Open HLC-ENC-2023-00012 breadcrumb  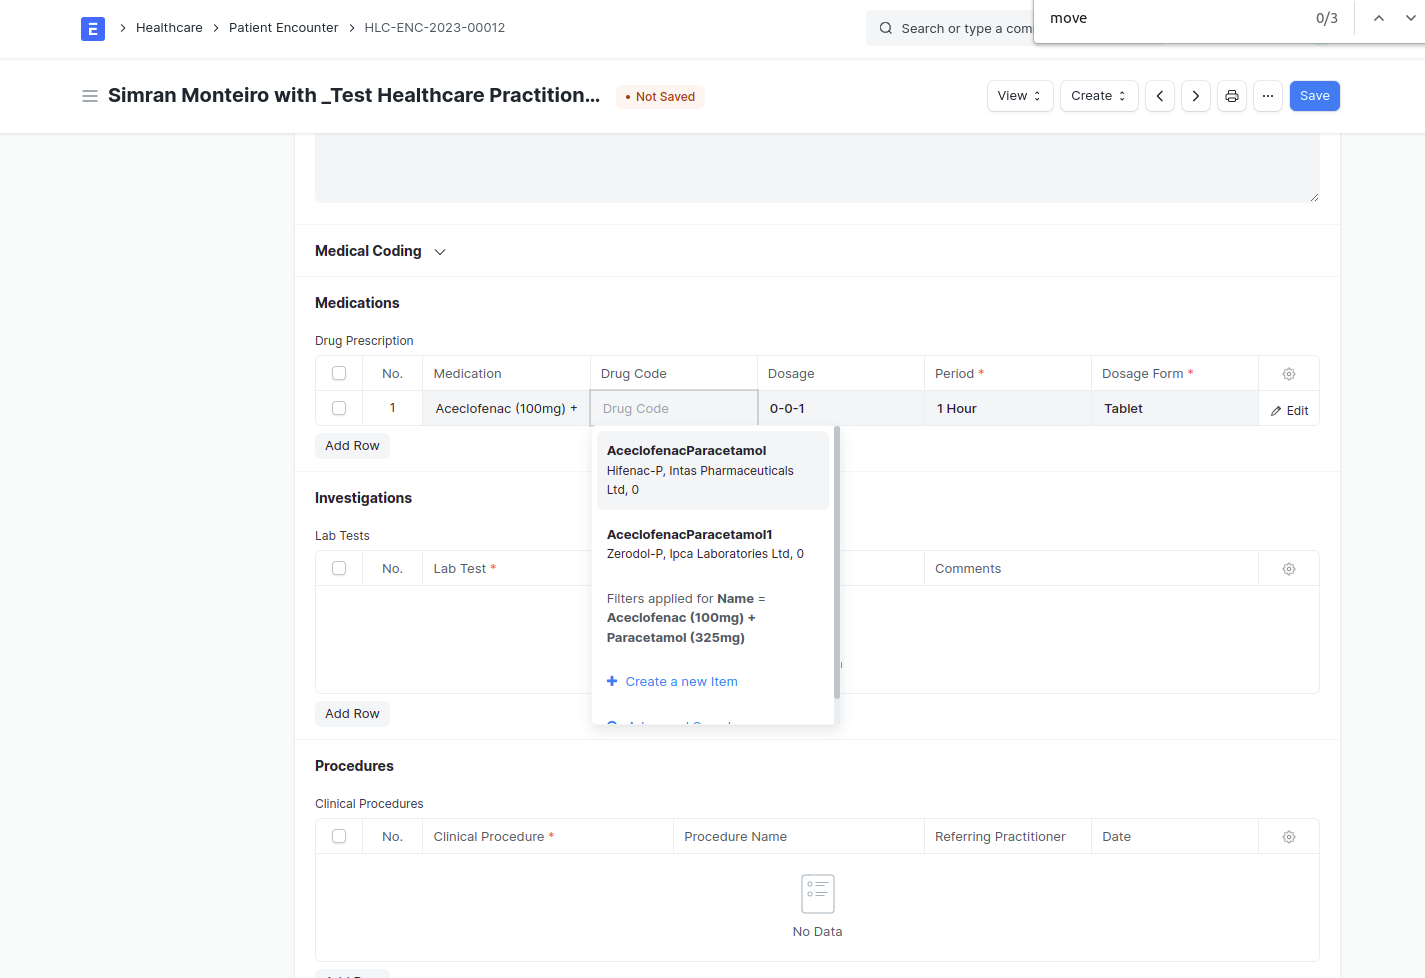coord(435,28)
